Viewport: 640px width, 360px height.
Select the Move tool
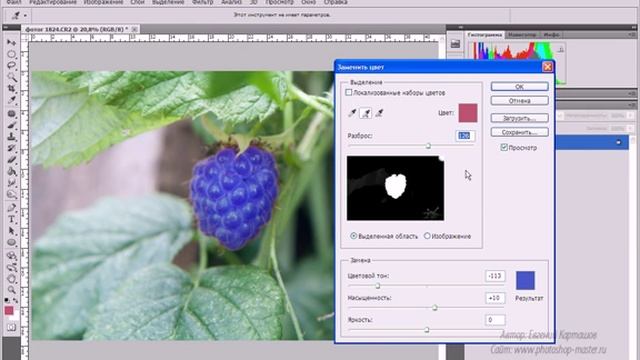[11, 43]
